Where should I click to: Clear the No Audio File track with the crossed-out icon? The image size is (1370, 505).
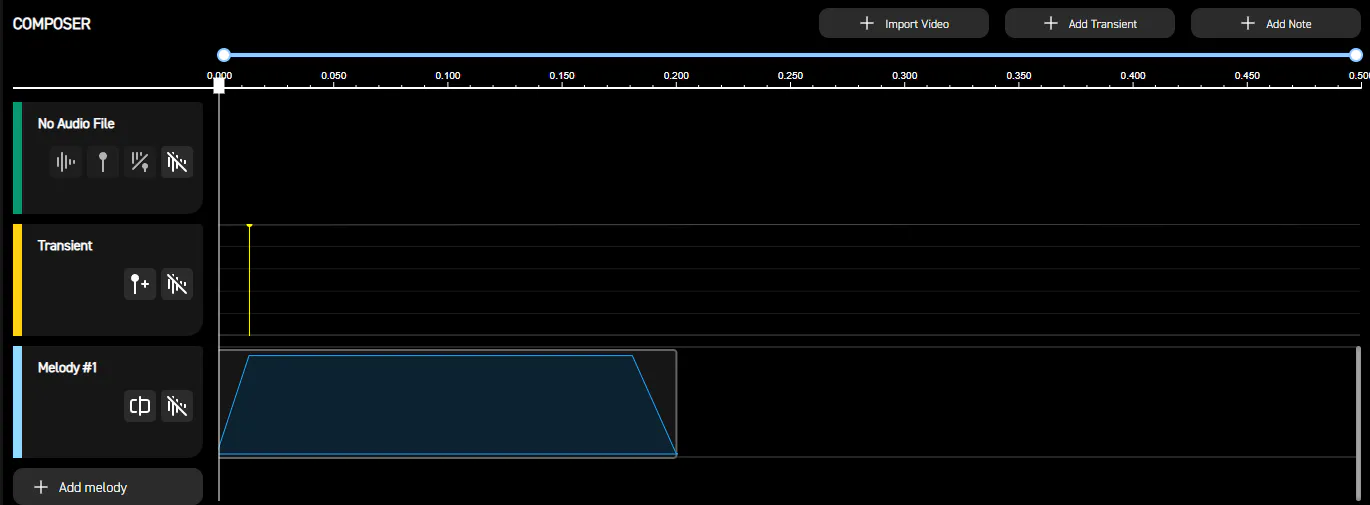[x=177, y=162]
